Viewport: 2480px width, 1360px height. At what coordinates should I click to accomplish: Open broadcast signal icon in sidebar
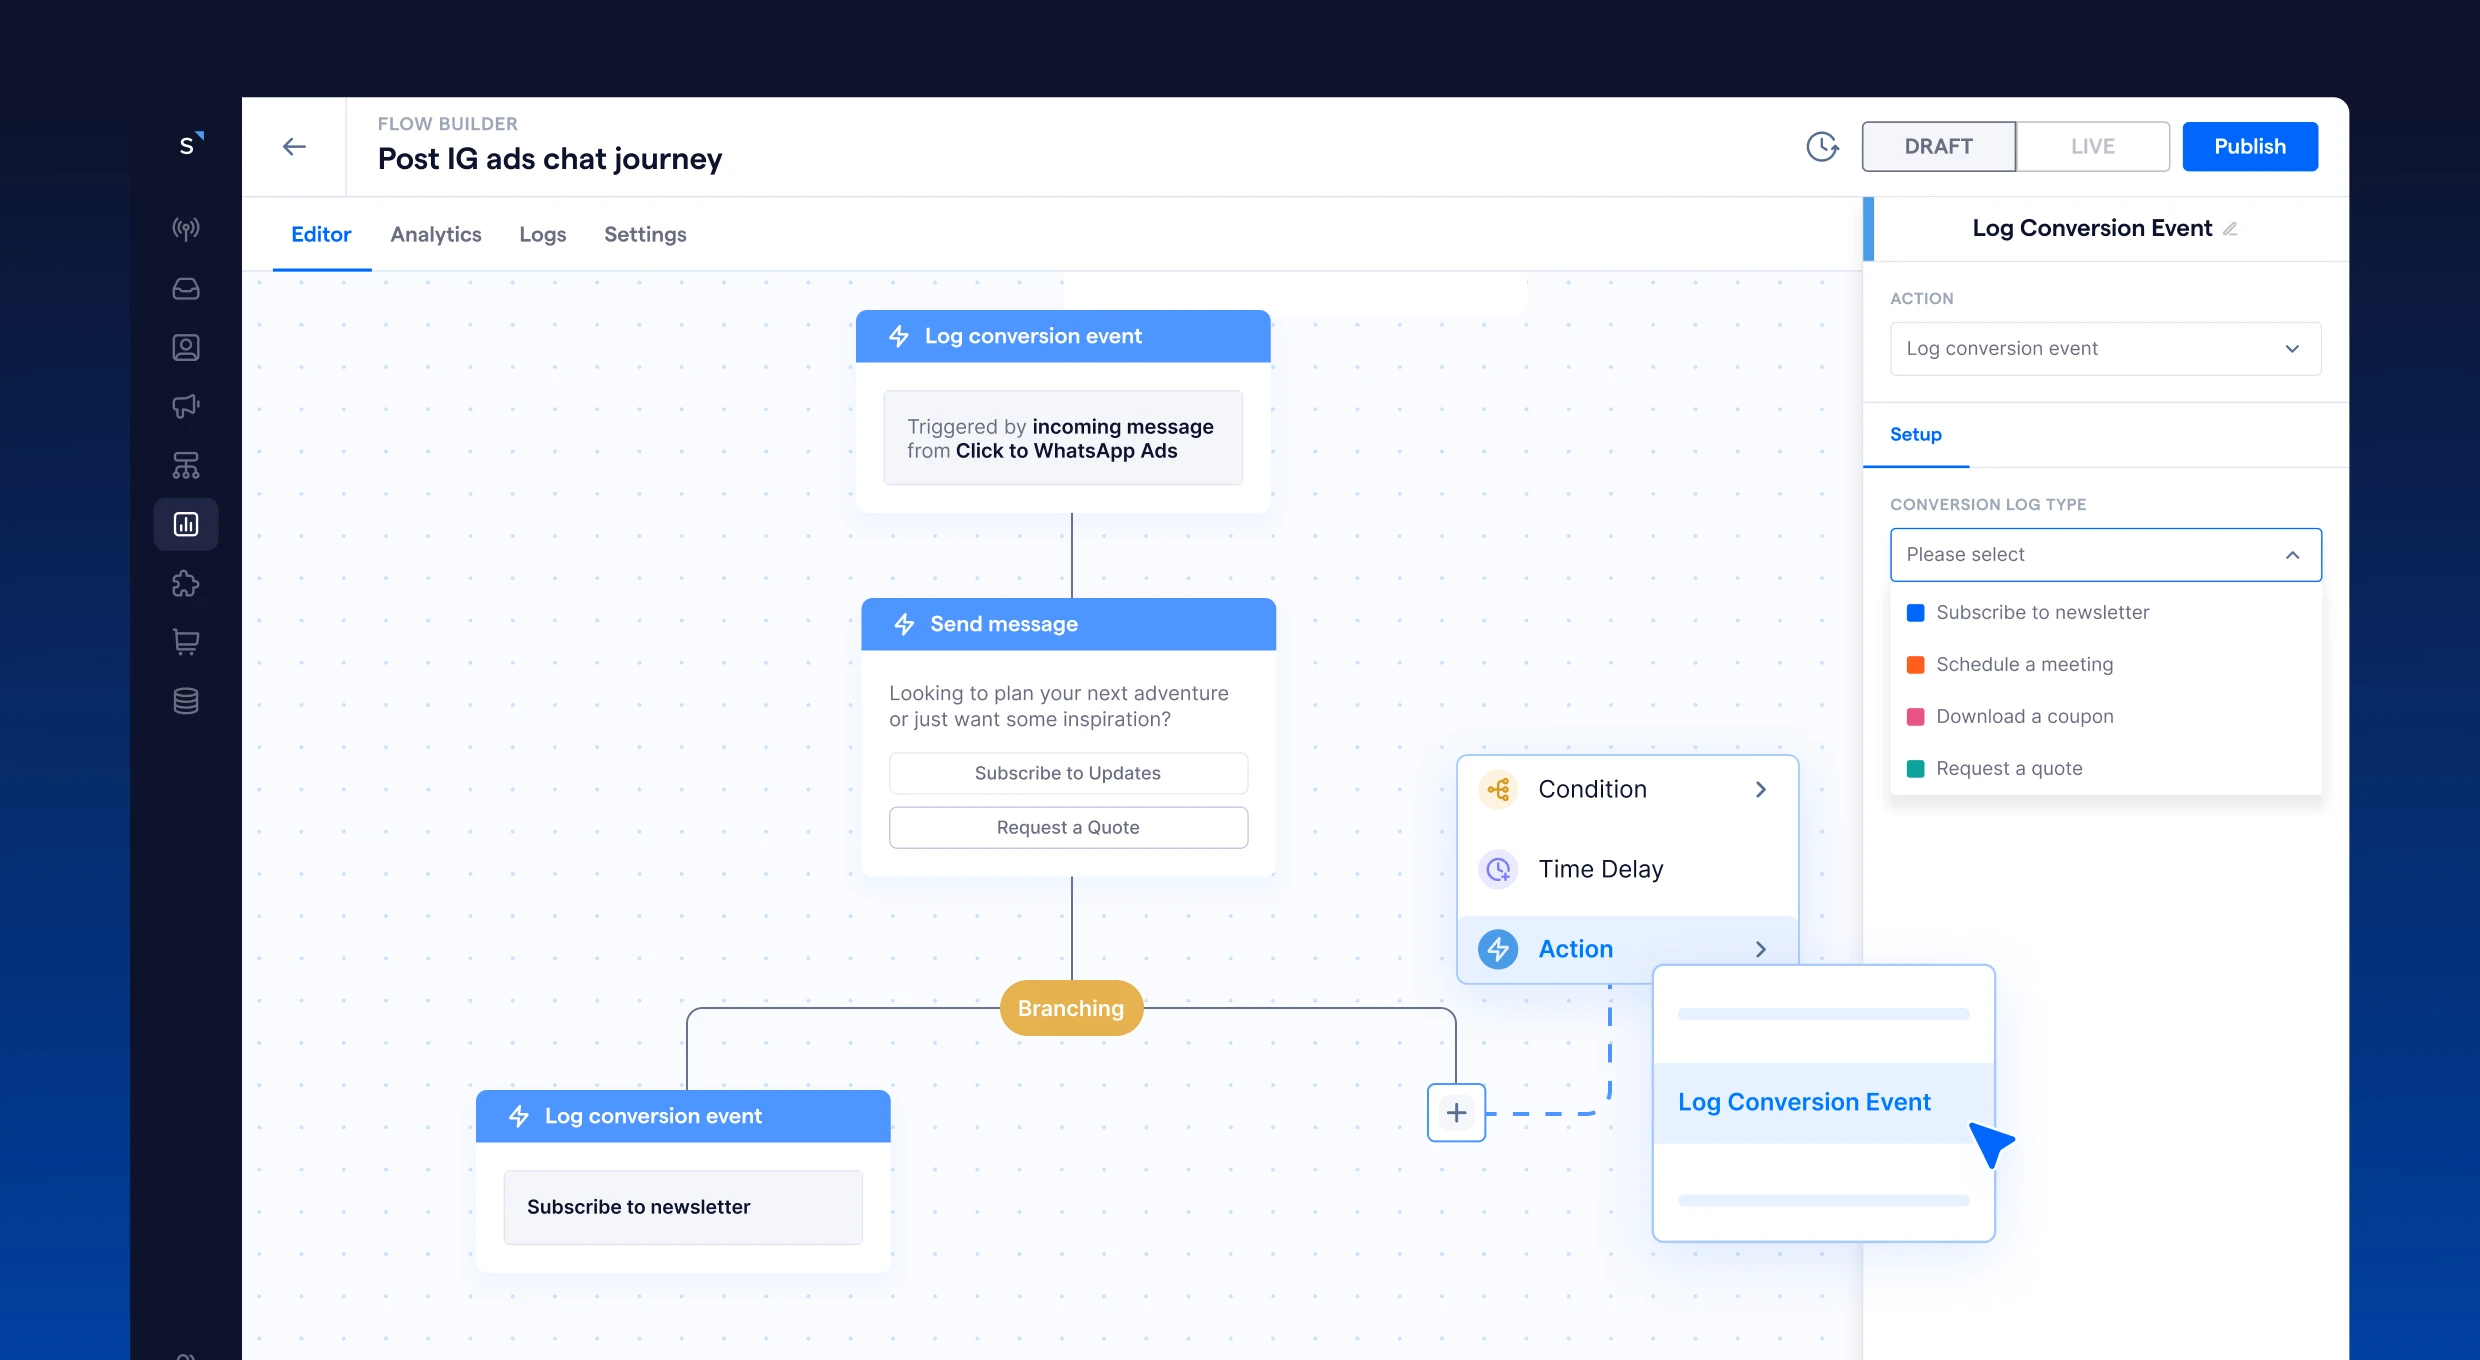point(186,229)
